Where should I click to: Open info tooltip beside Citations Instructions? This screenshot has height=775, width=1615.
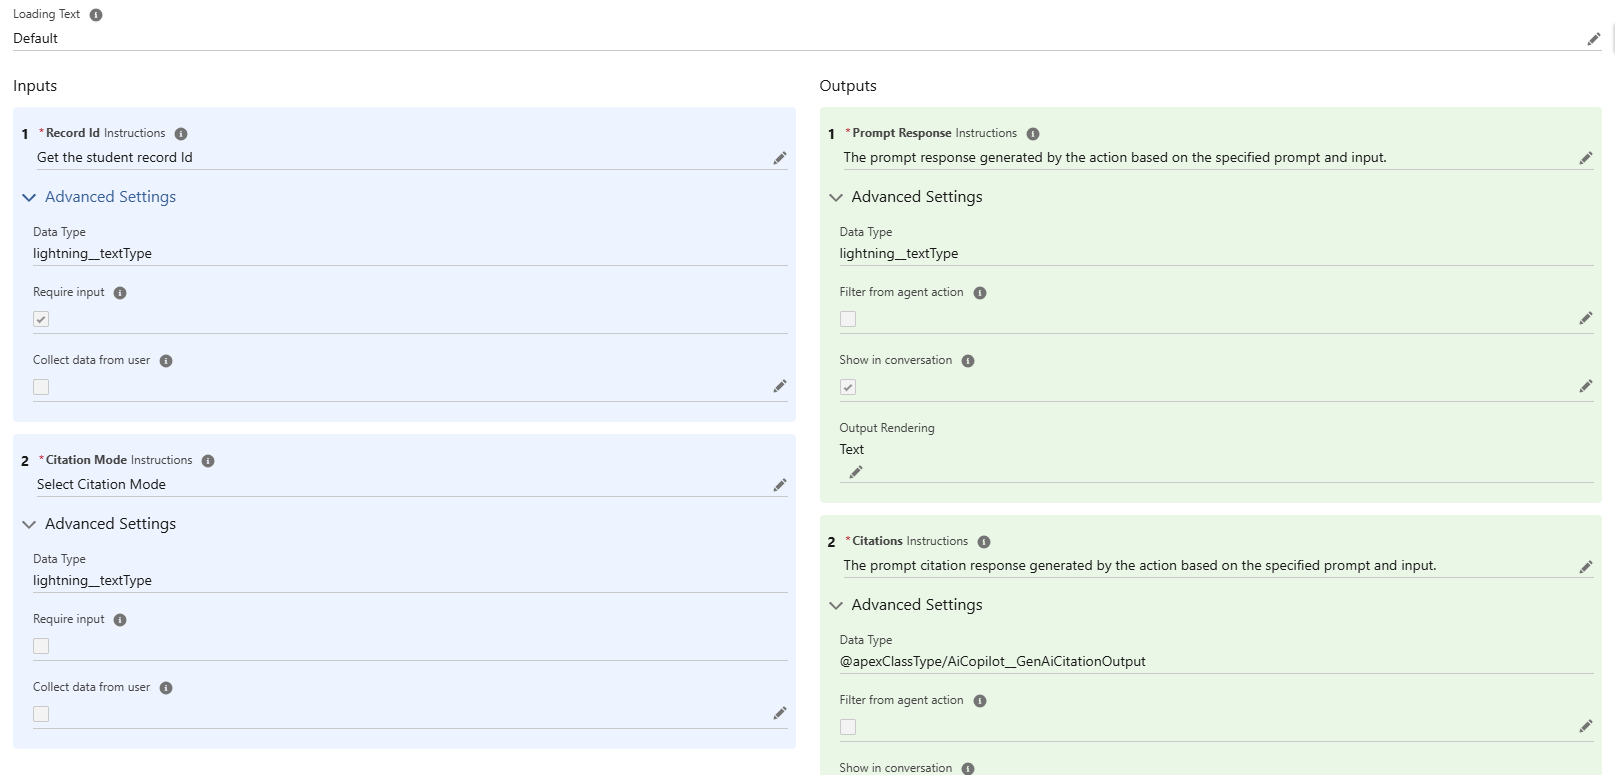(x=984, y=542)
